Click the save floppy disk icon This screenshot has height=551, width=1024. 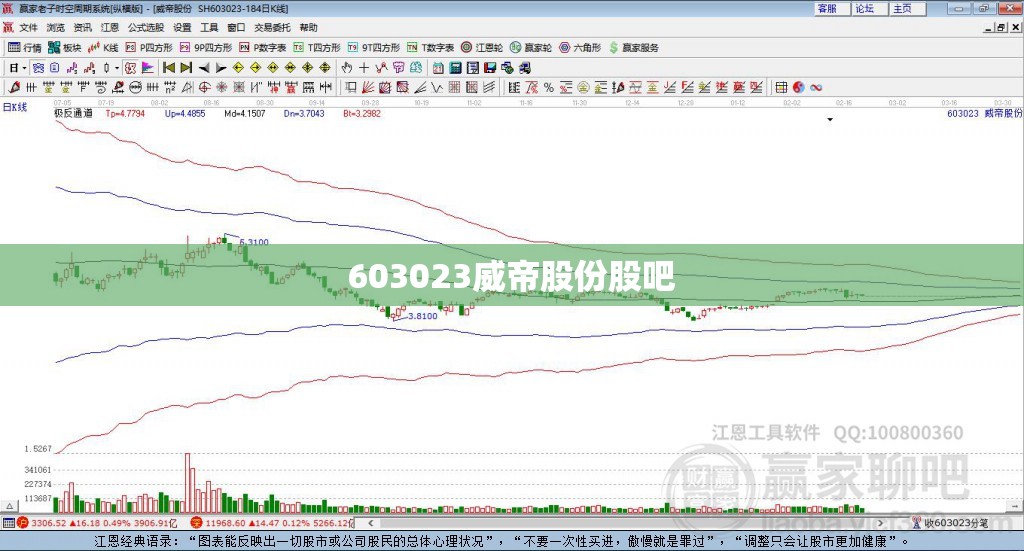click(x=490, y=67)
